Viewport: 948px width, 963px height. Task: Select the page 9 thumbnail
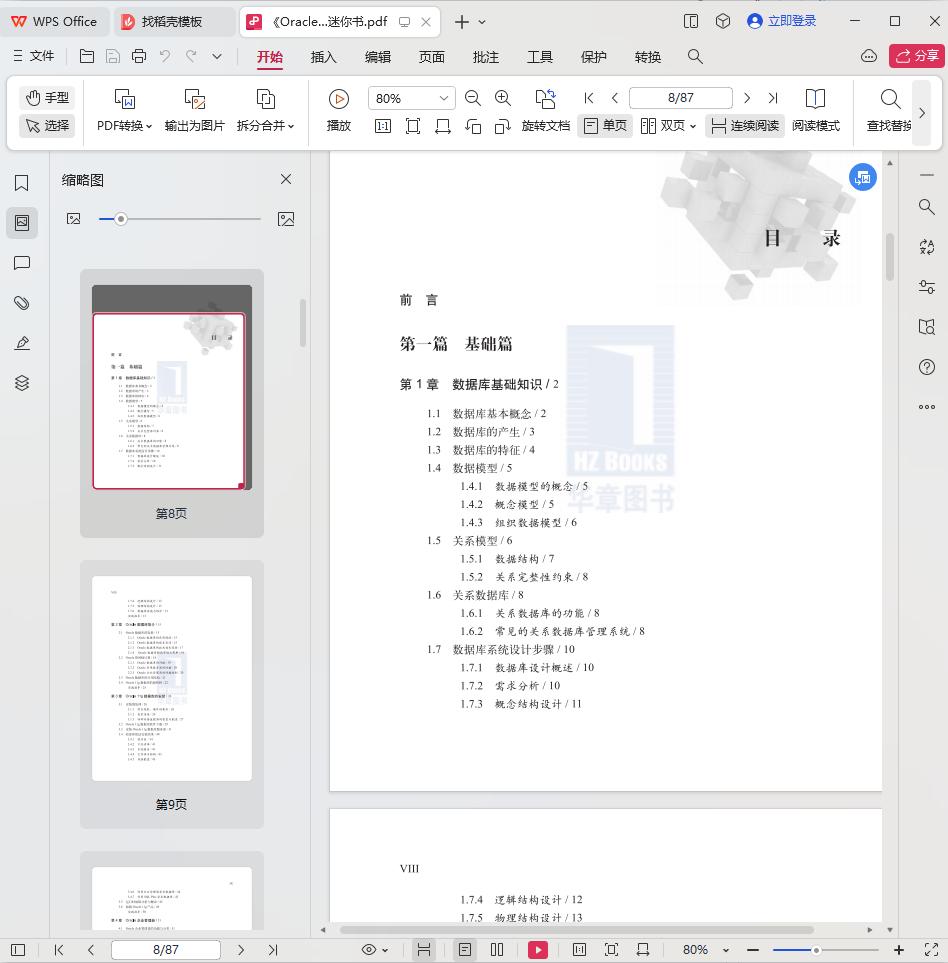(172, 679)
